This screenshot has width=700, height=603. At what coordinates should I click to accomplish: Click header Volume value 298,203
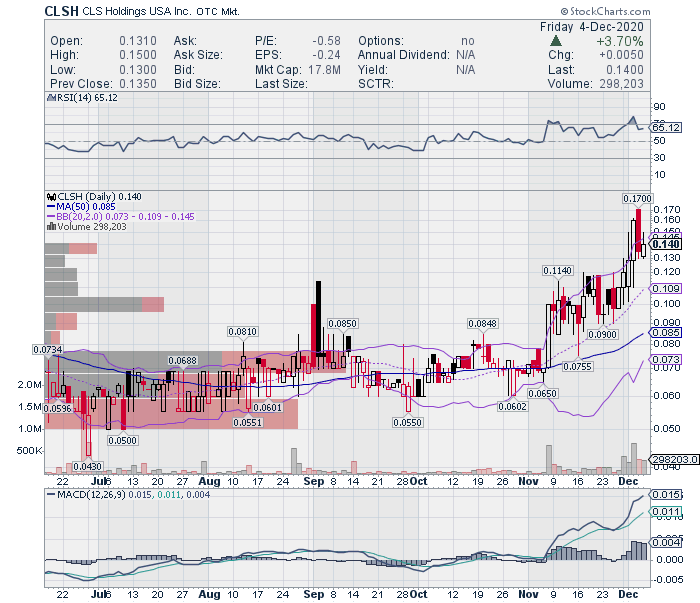[621, 84]
